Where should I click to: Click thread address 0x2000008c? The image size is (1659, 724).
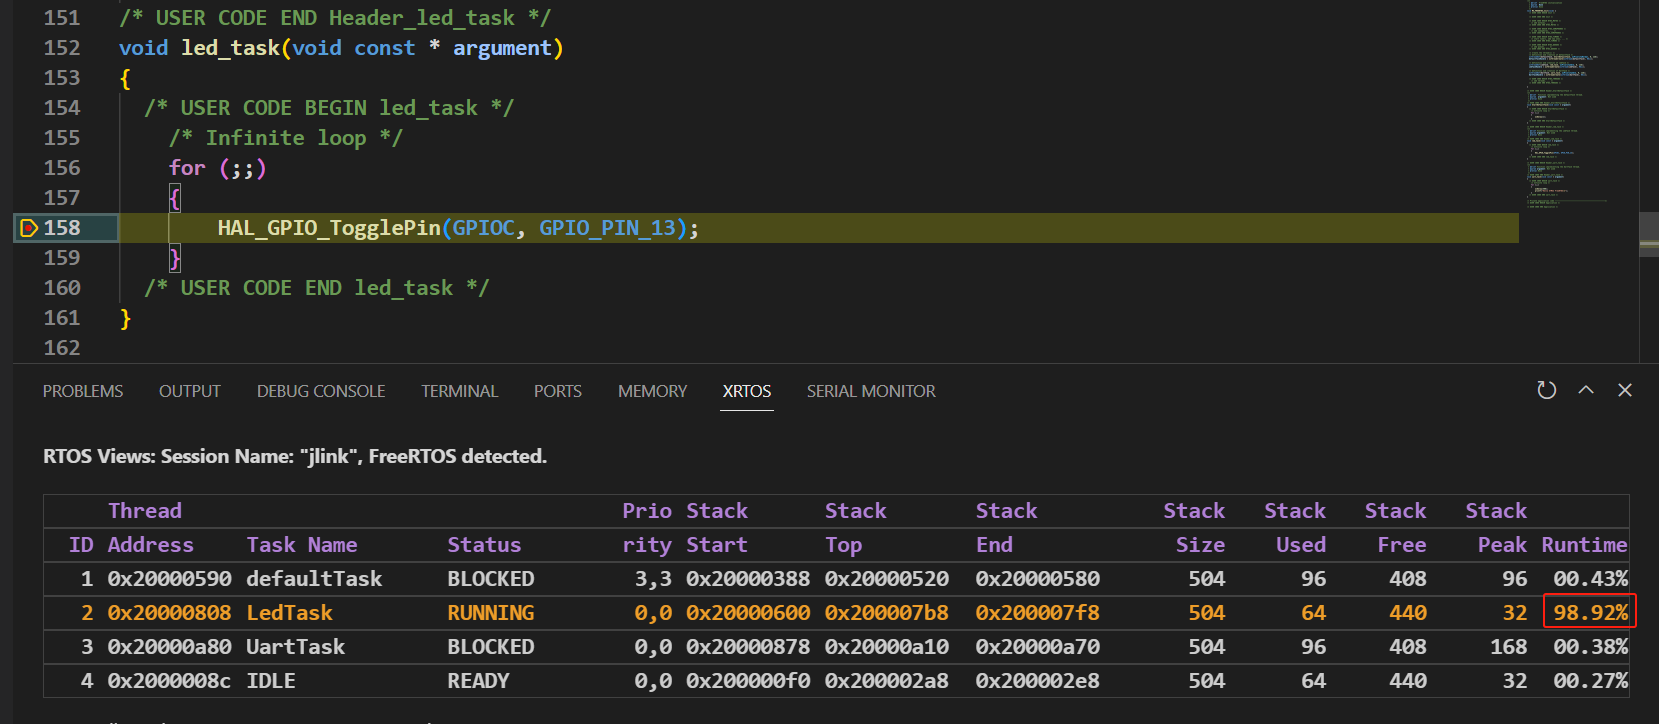point(169,681)
